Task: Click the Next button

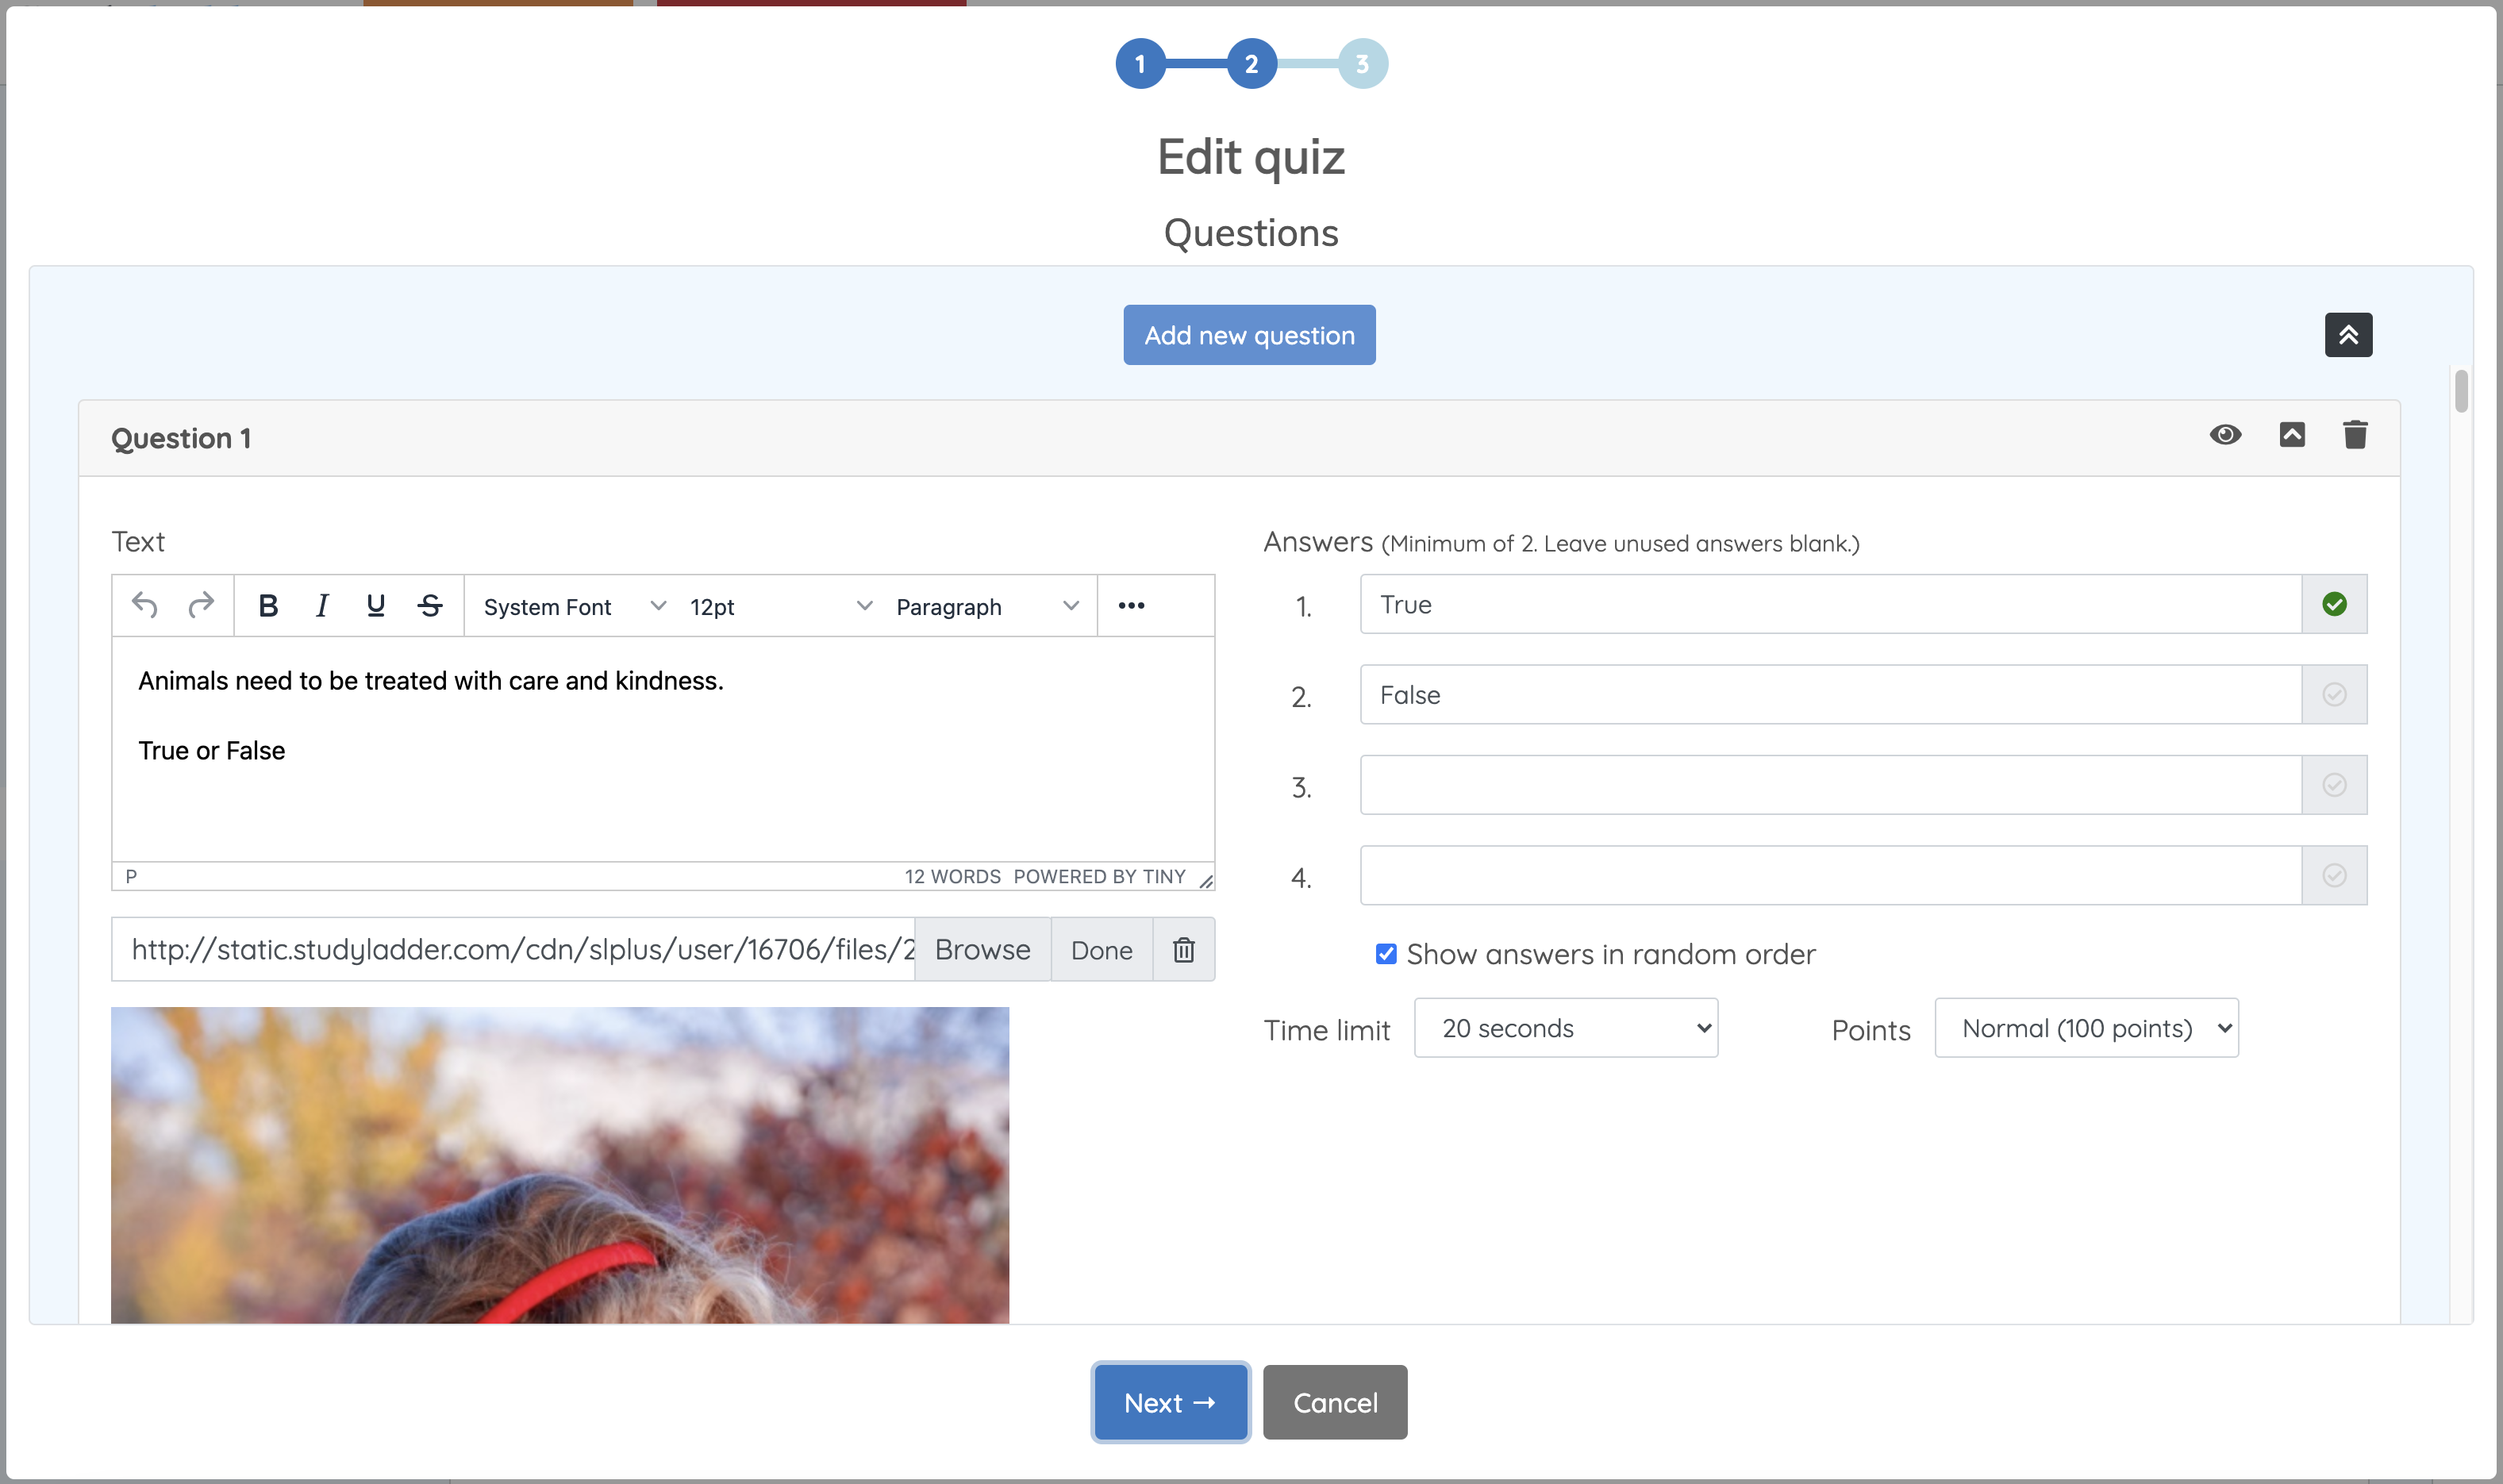Action: tap(1170, 1402)
